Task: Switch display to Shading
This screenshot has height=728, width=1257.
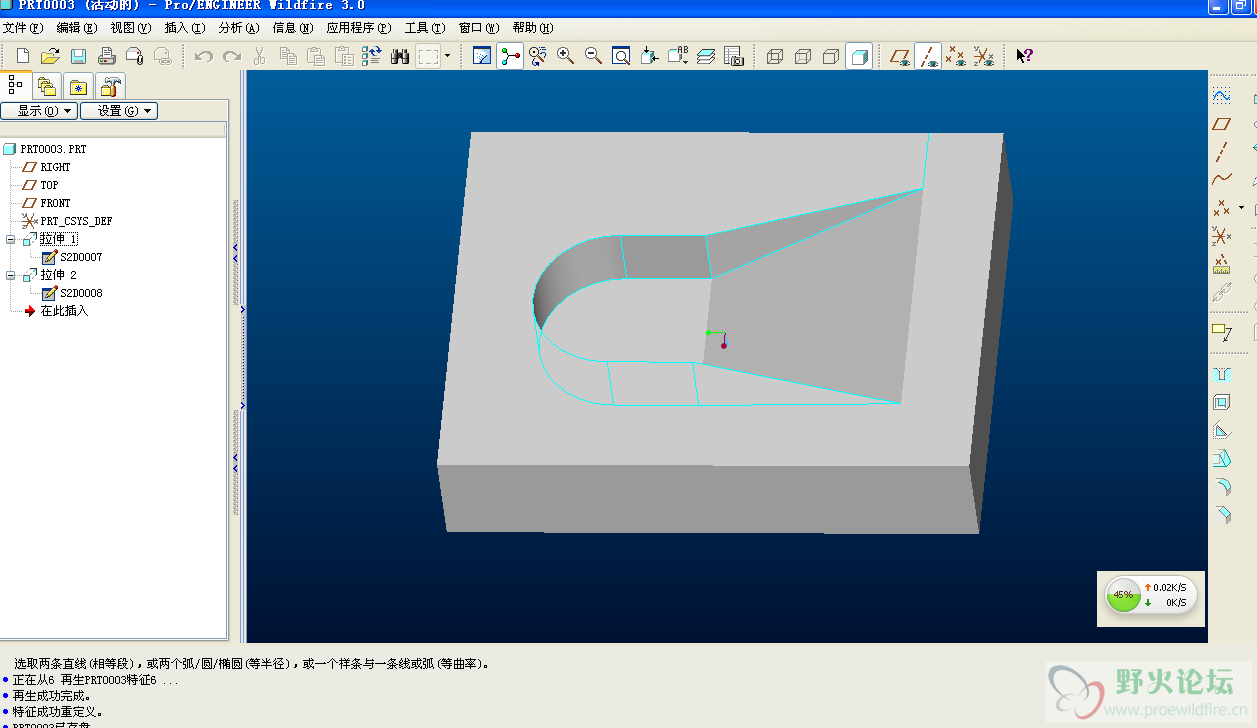Action: click(x=859, y=56)
